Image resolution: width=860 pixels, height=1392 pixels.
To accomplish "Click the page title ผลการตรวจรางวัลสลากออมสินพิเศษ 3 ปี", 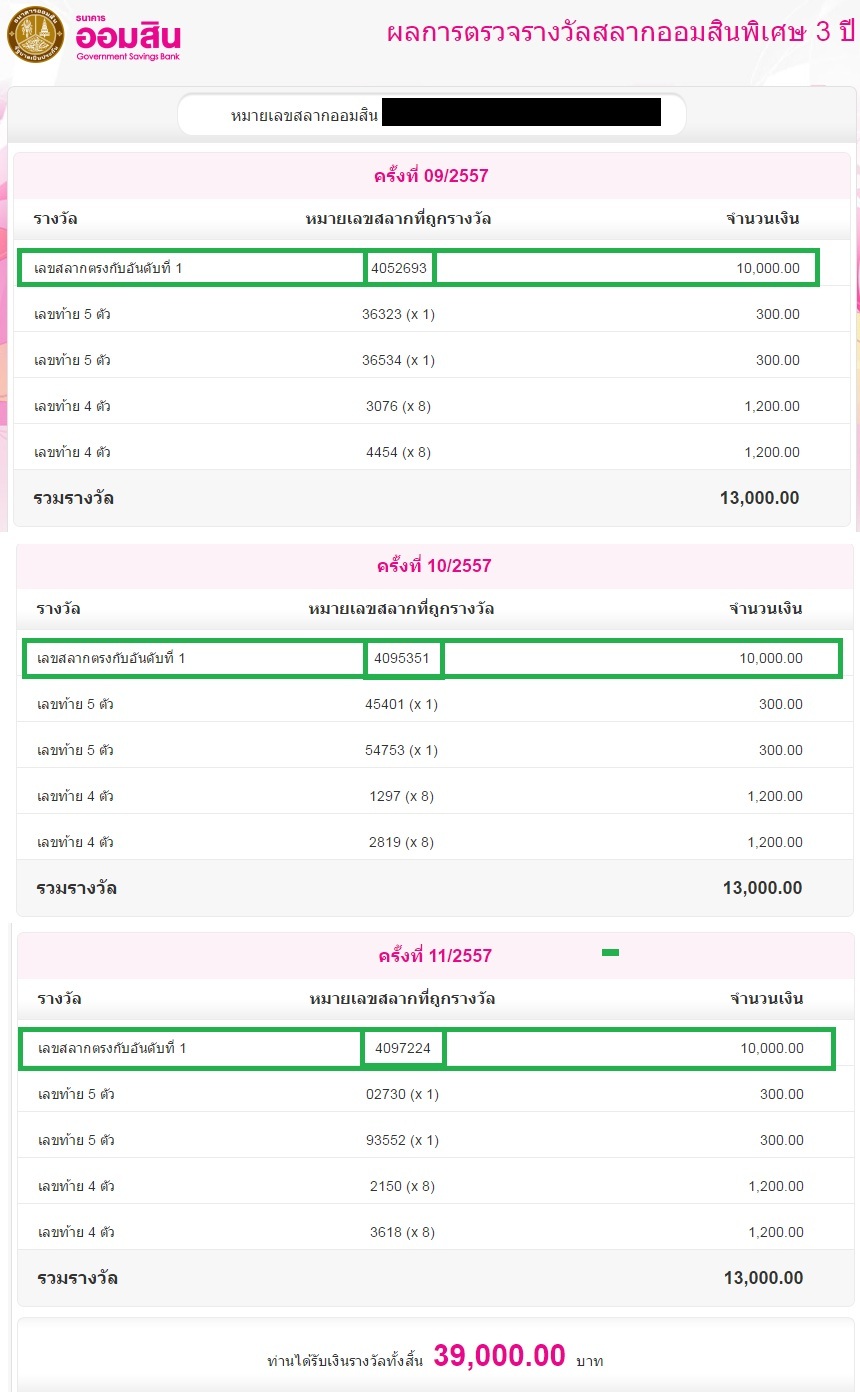I will tap(621, 32).
